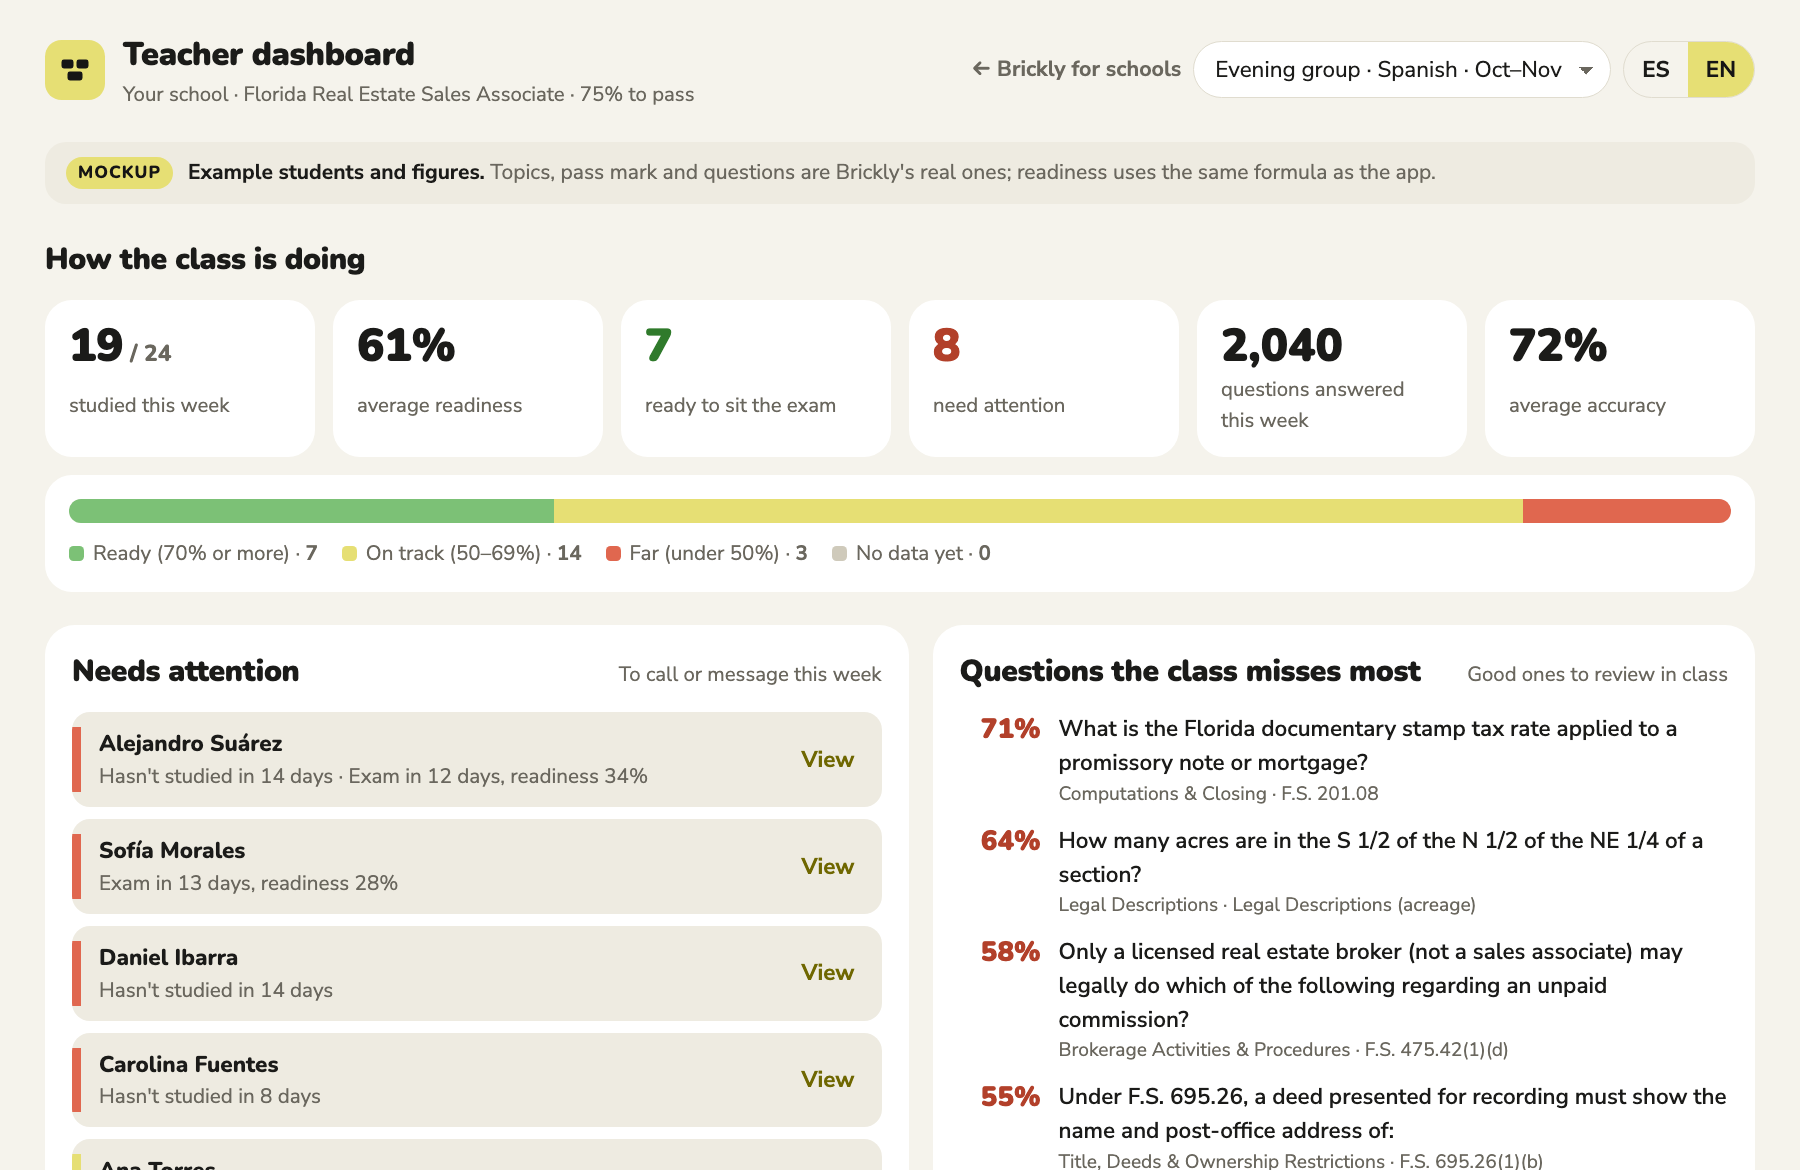Click the documentary stamp tax rate question
This screenshot has width=1800, height=1170.
coord(1368,746)
